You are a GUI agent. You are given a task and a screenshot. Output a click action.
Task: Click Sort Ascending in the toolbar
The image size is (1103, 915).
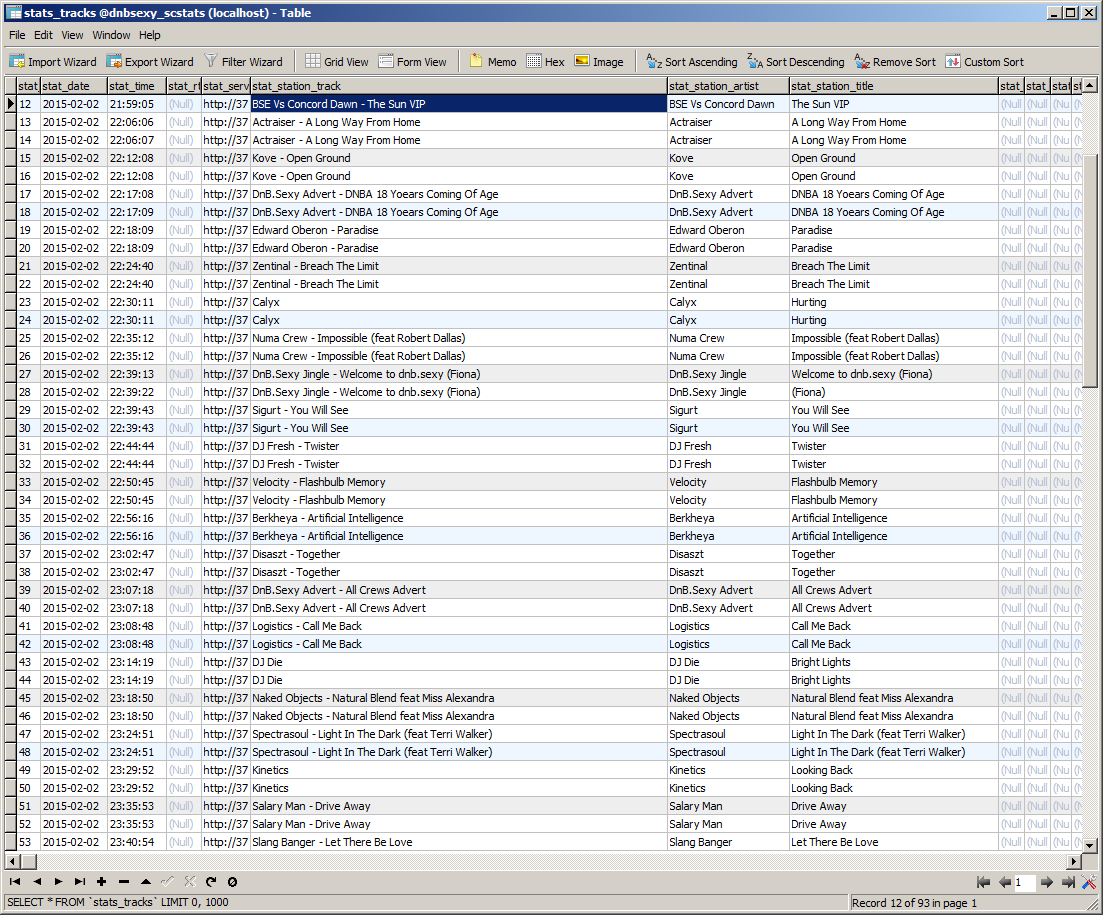tap(691, 62)
